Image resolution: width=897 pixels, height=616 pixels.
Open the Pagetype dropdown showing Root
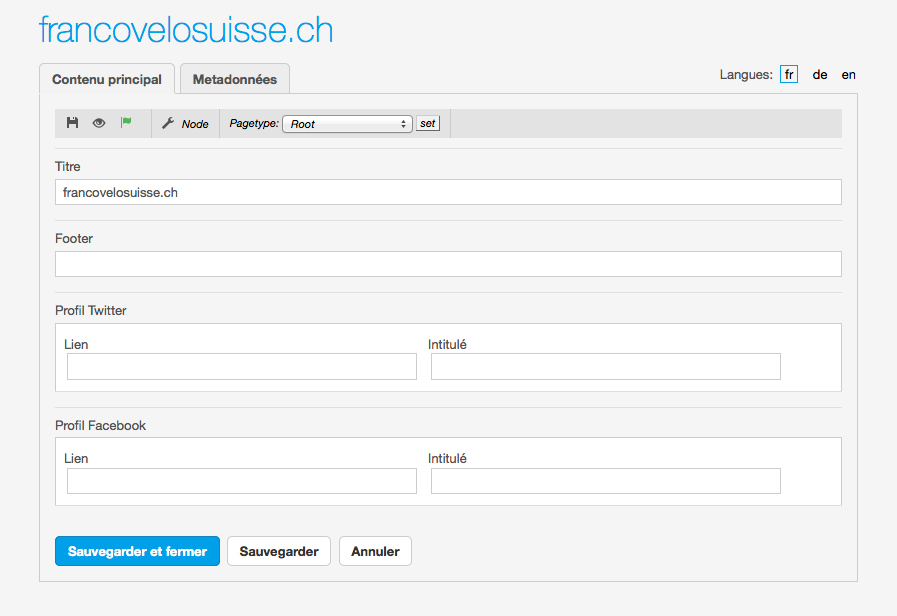click(x=347, y=124)
